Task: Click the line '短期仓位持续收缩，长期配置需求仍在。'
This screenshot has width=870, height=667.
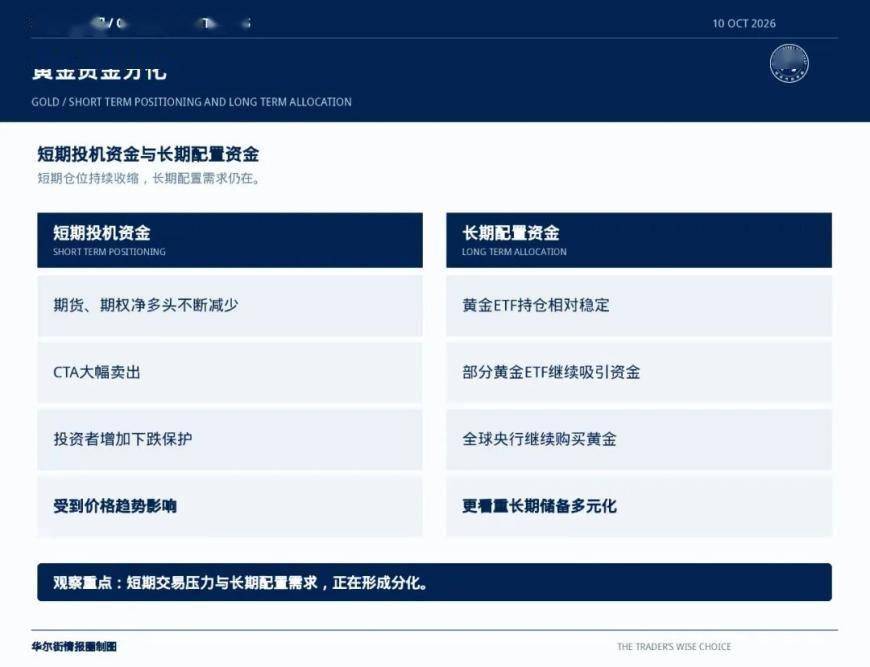Action: click(x=149, y=178)
